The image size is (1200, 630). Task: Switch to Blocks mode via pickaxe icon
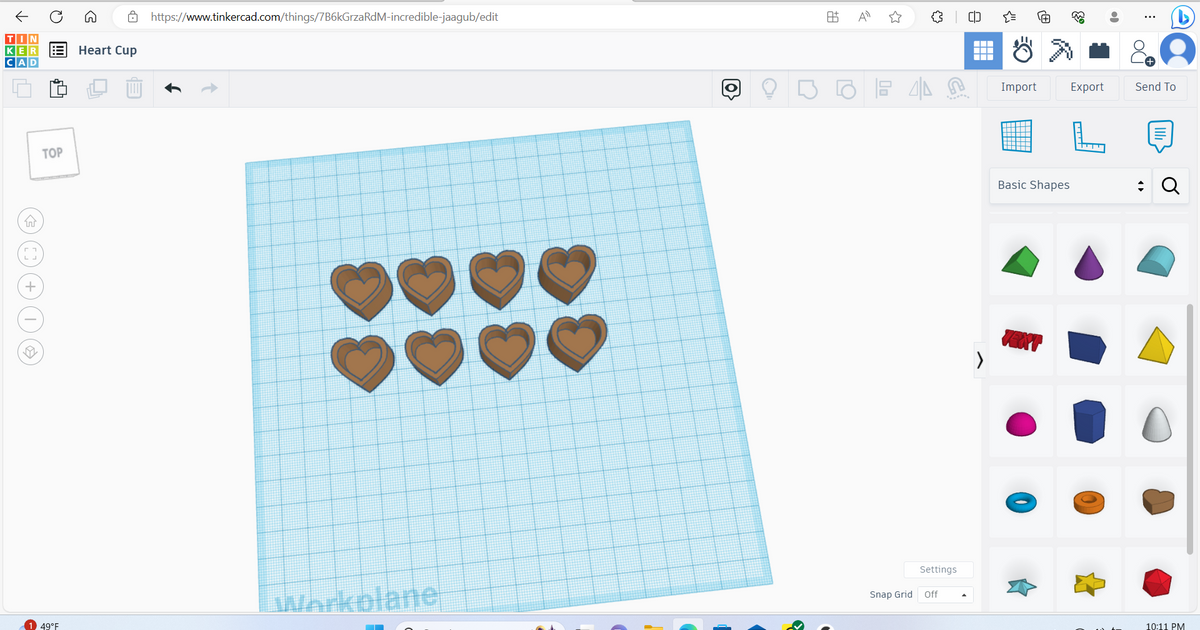1060,50
